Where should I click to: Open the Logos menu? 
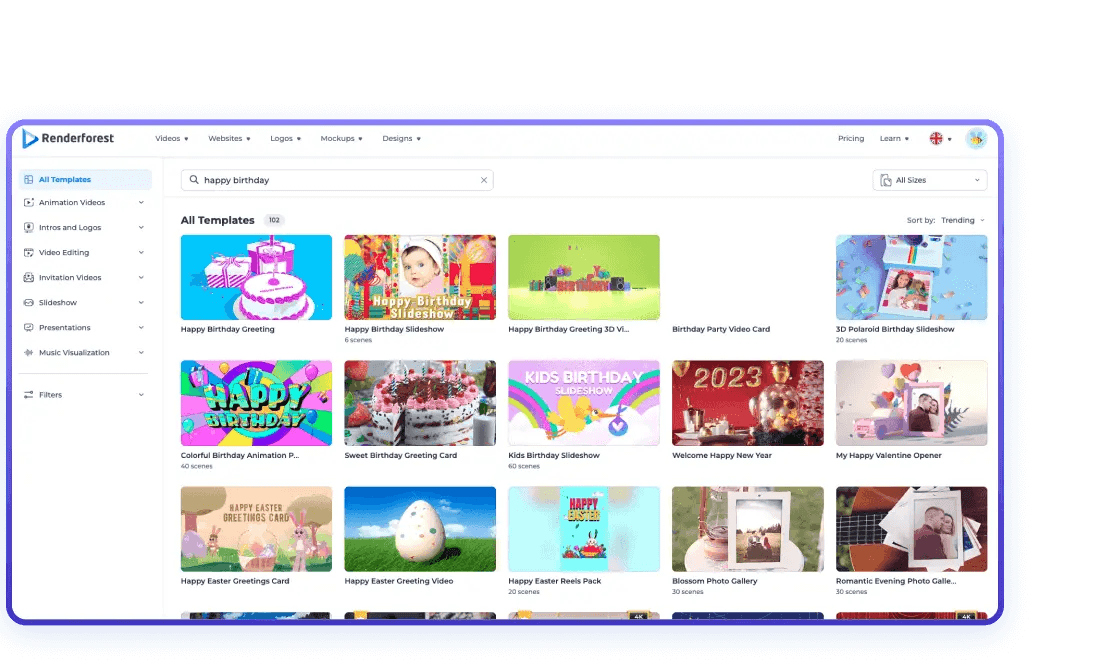coord(285,139)
